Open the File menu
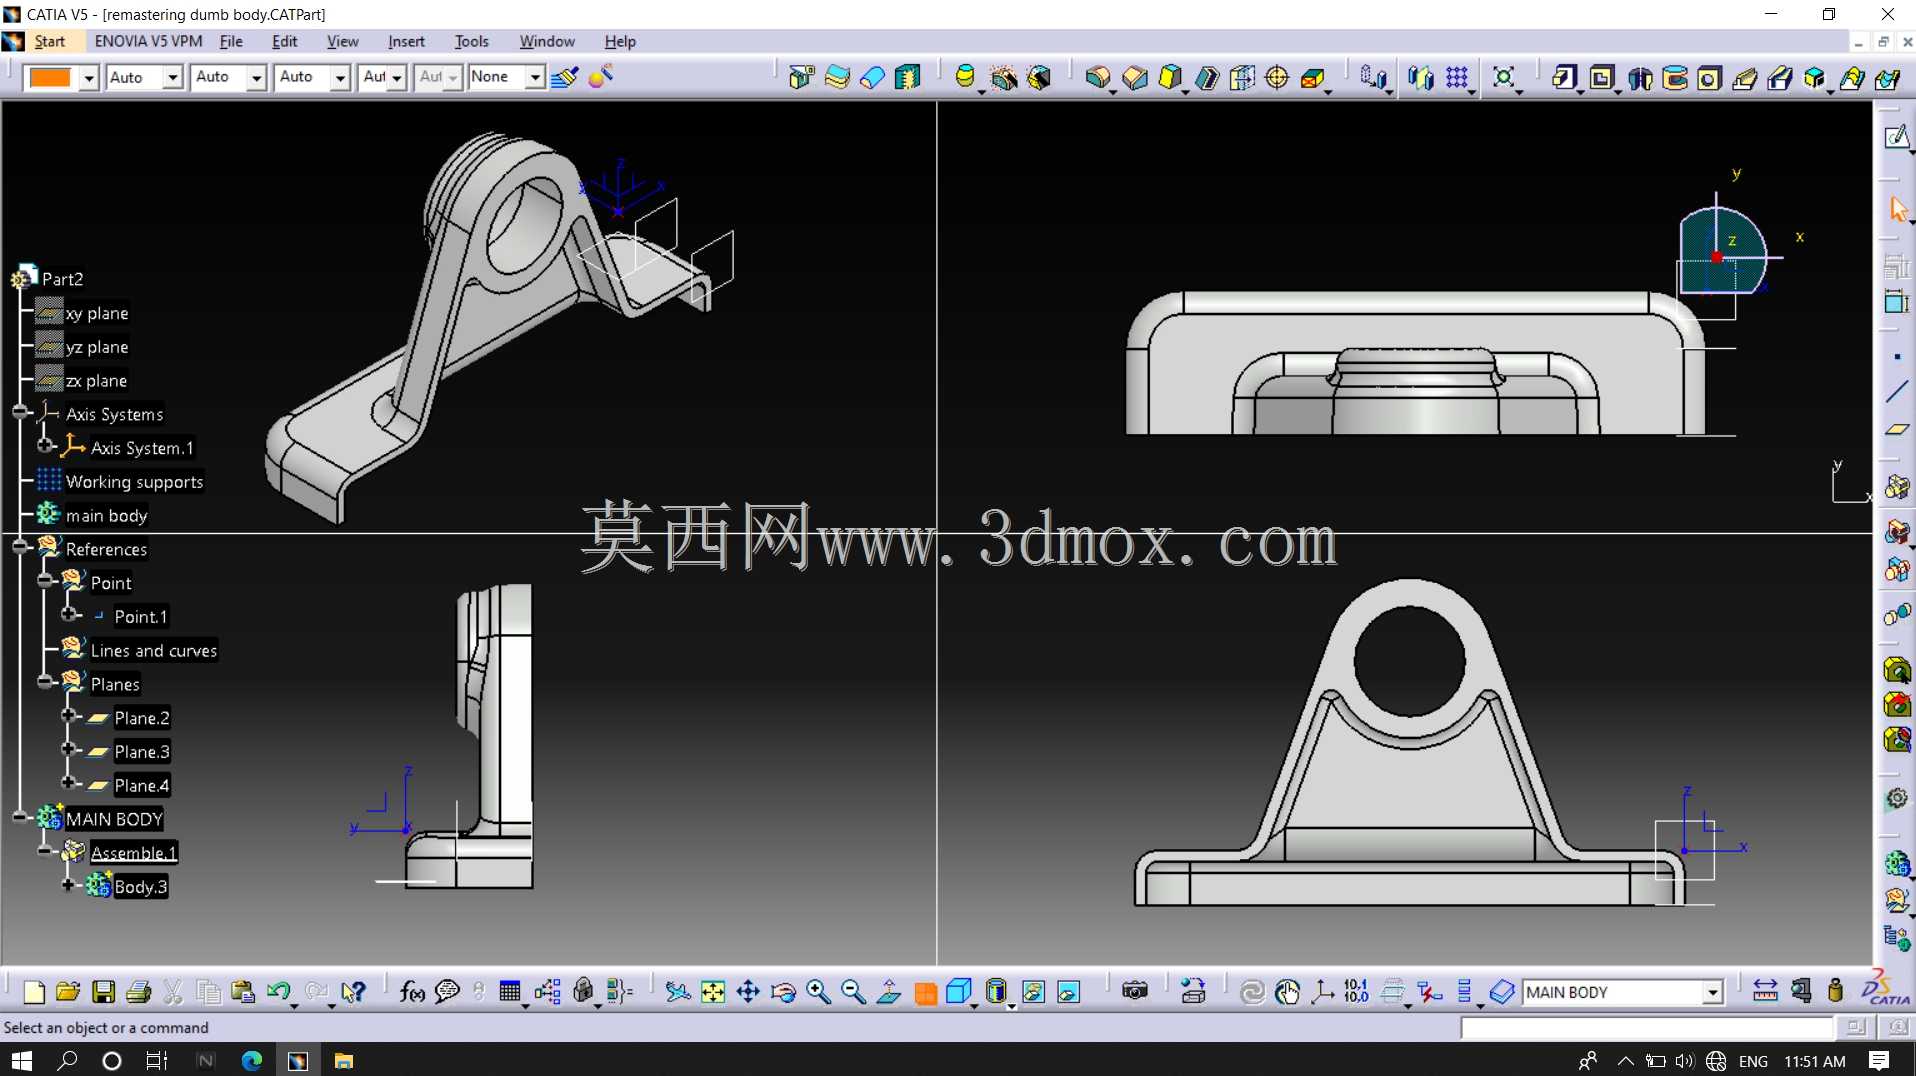The height and width of the screenshot is (1076, 1916). pos(231,41)
